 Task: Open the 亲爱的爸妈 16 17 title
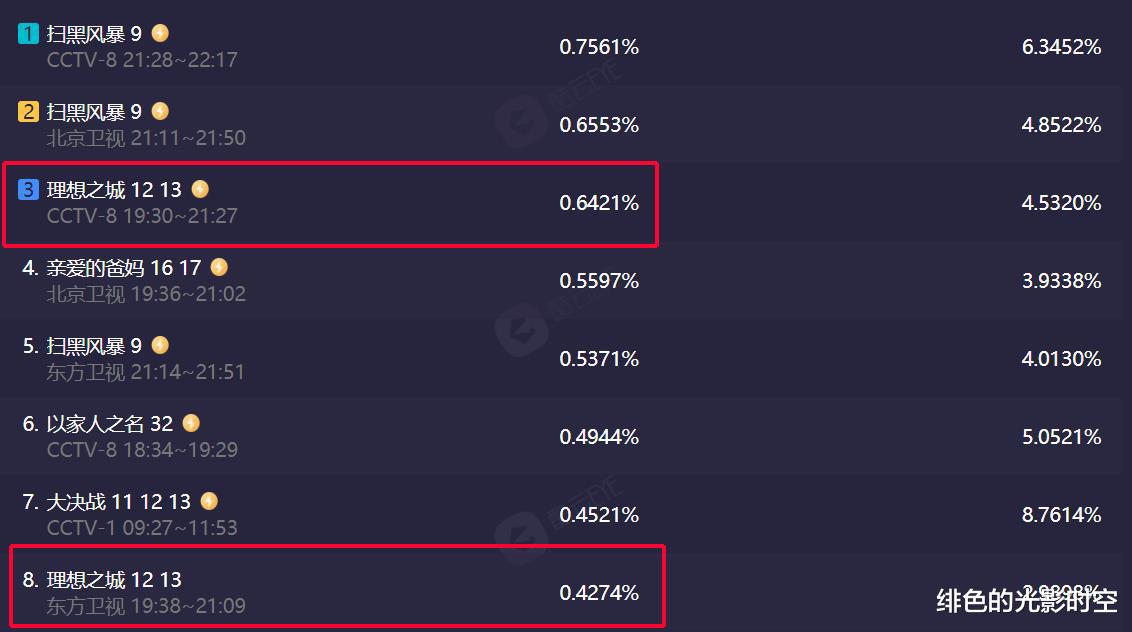click(124, 268)
